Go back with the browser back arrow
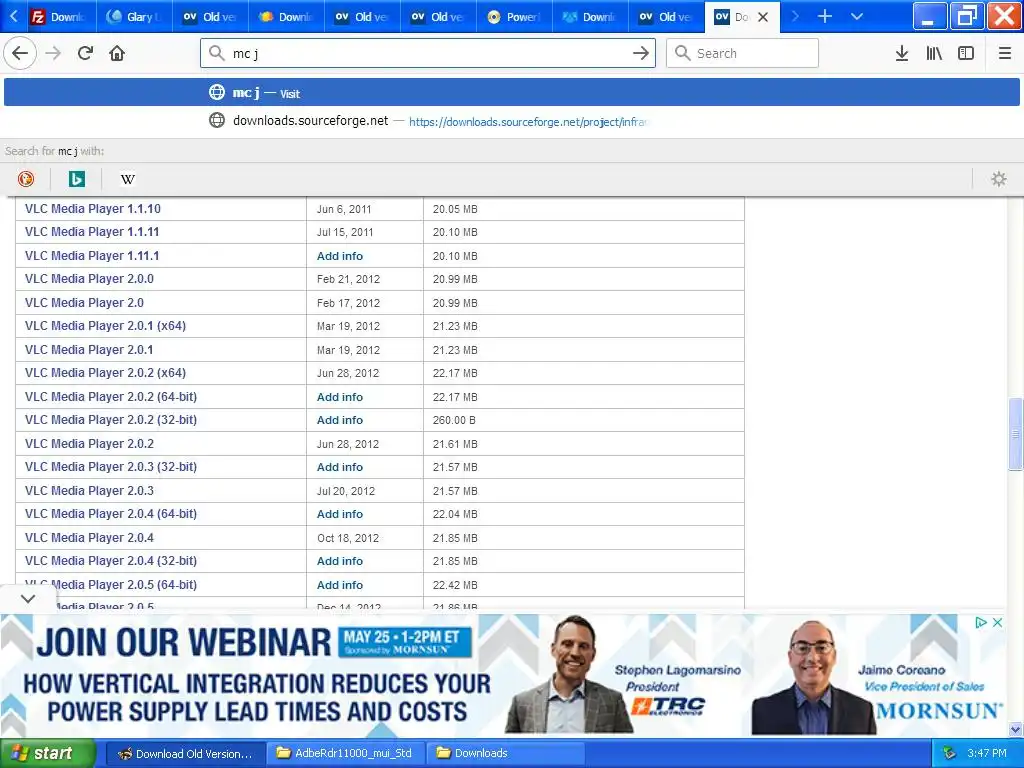This screenshot has height=768, width=1024. click(x=20, y=53)
